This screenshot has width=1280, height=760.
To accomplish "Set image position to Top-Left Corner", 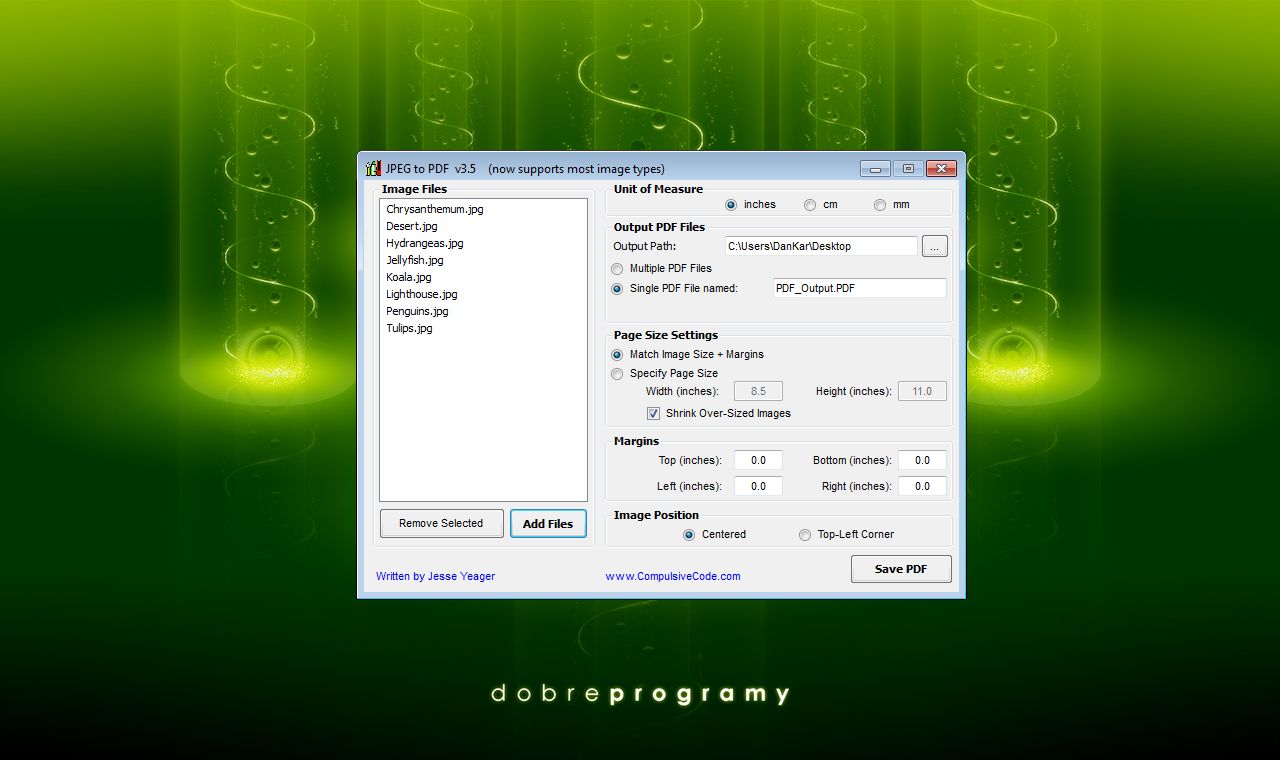I will click(x=805, y=534).
